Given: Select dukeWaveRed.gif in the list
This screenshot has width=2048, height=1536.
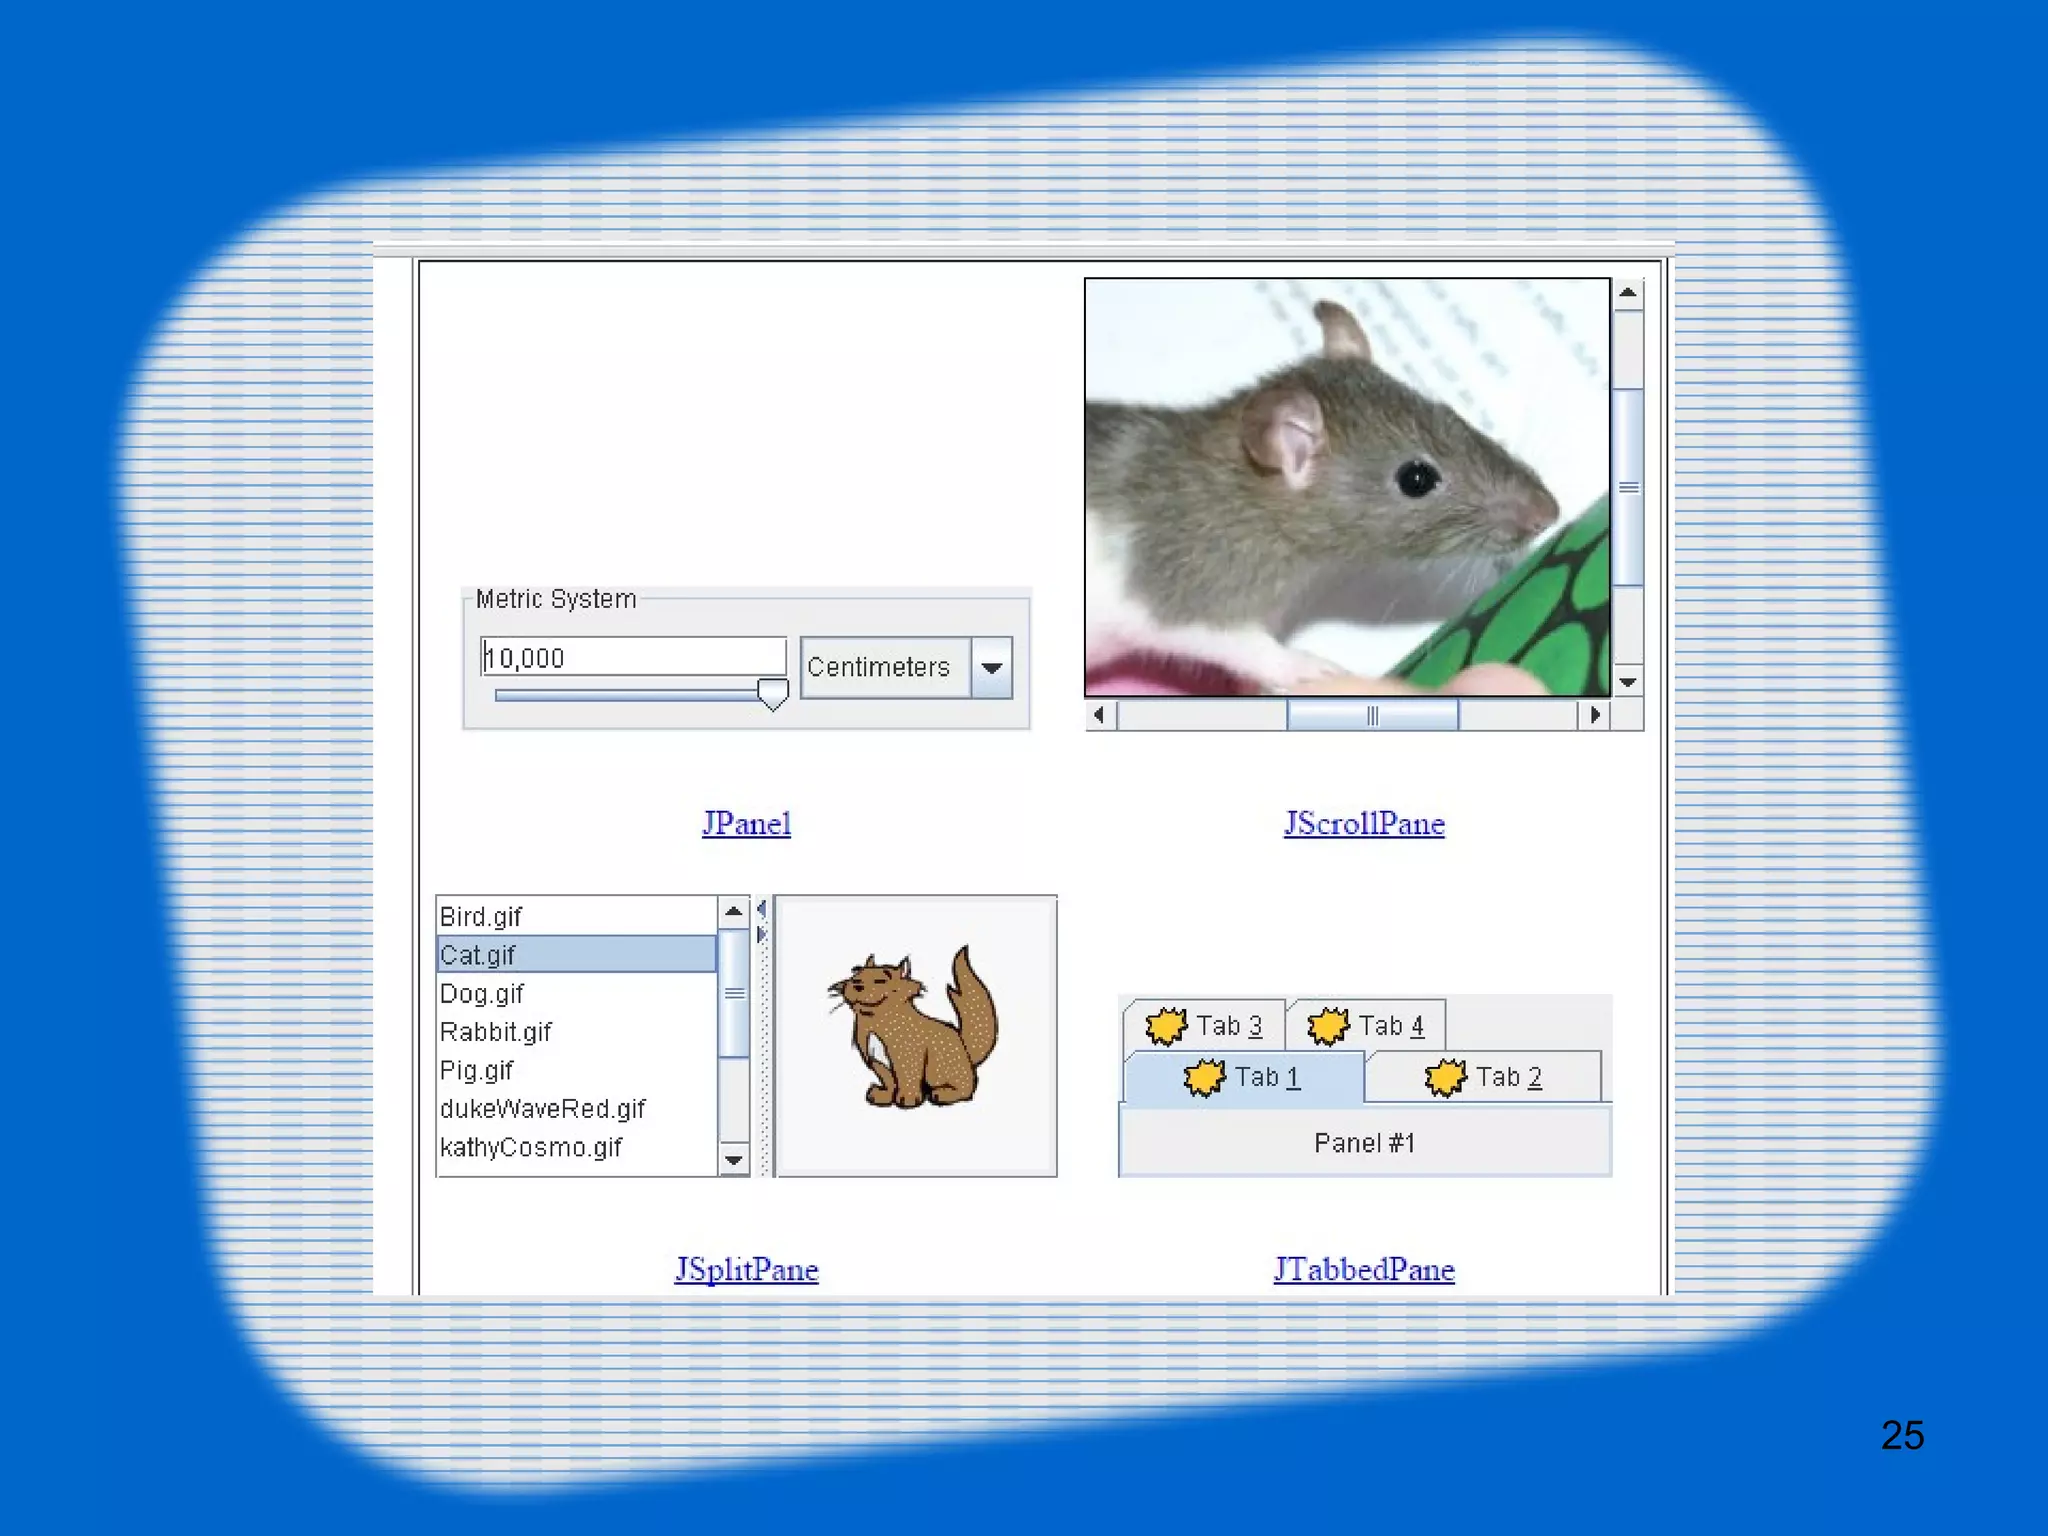Looking at the screenshot, I should 543,1109.
